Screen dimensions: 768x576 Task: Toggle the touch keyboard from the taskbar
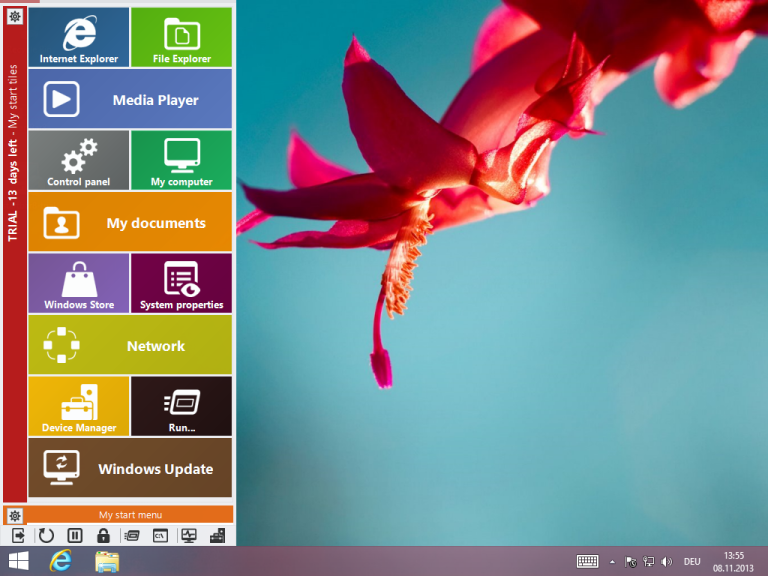587,562
